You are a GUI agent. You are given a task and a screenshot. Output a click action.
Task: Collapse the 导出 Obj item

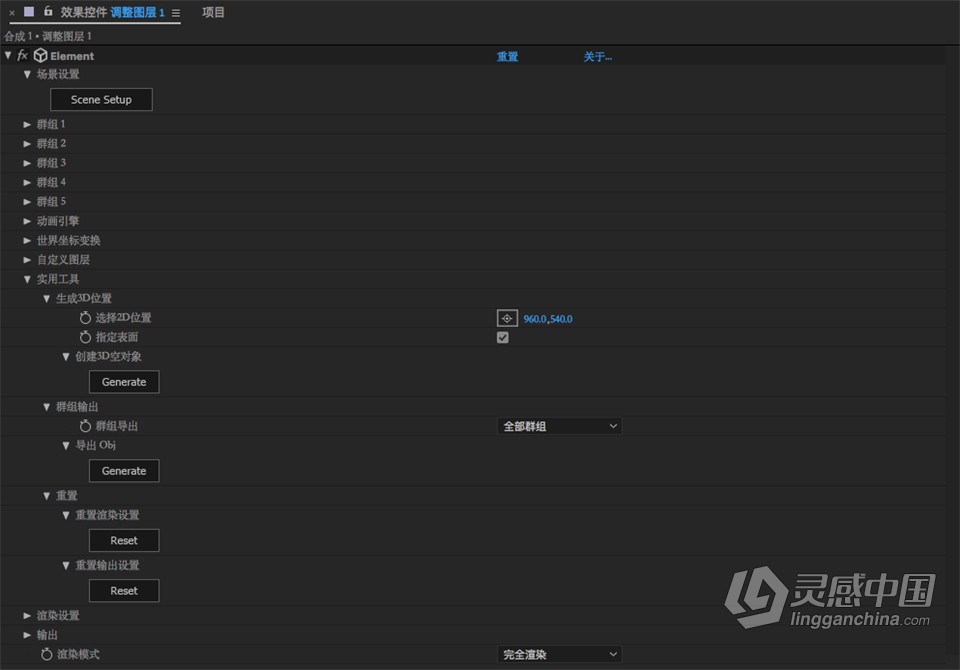pyautogui.click(x=66, y=446)
